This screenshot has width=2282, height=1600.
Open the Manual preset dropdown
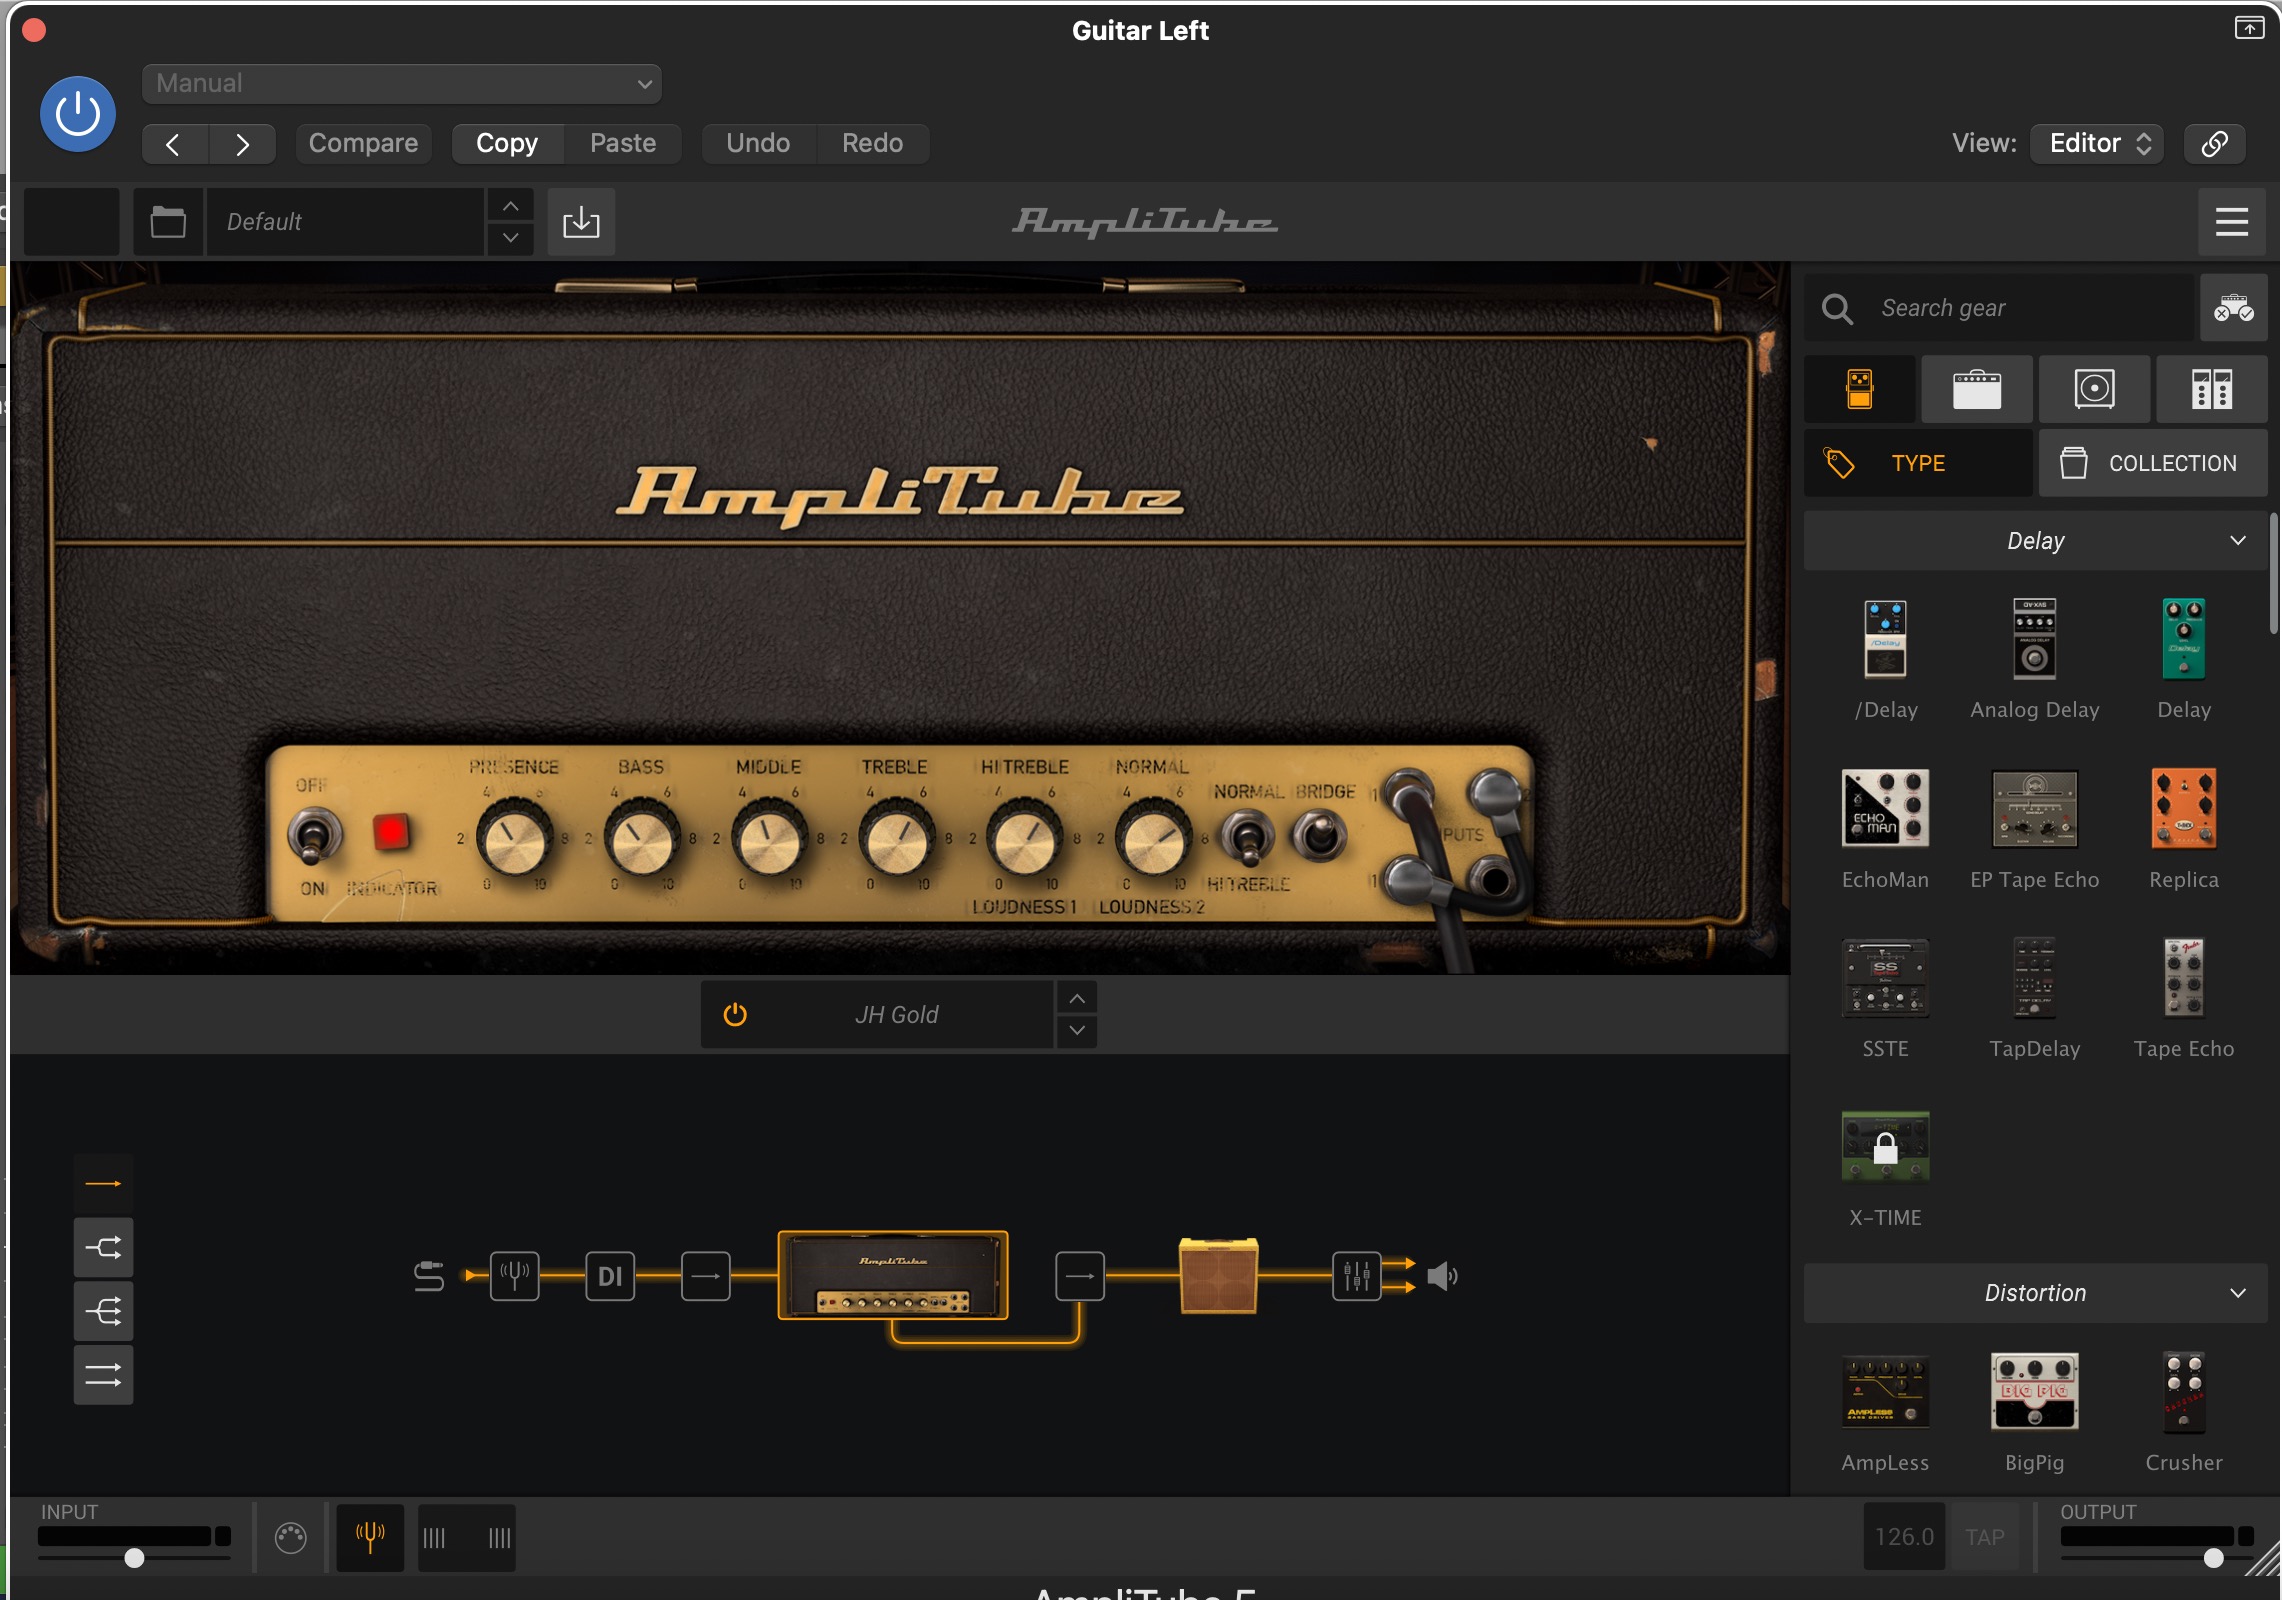click(x=401, y=84)
